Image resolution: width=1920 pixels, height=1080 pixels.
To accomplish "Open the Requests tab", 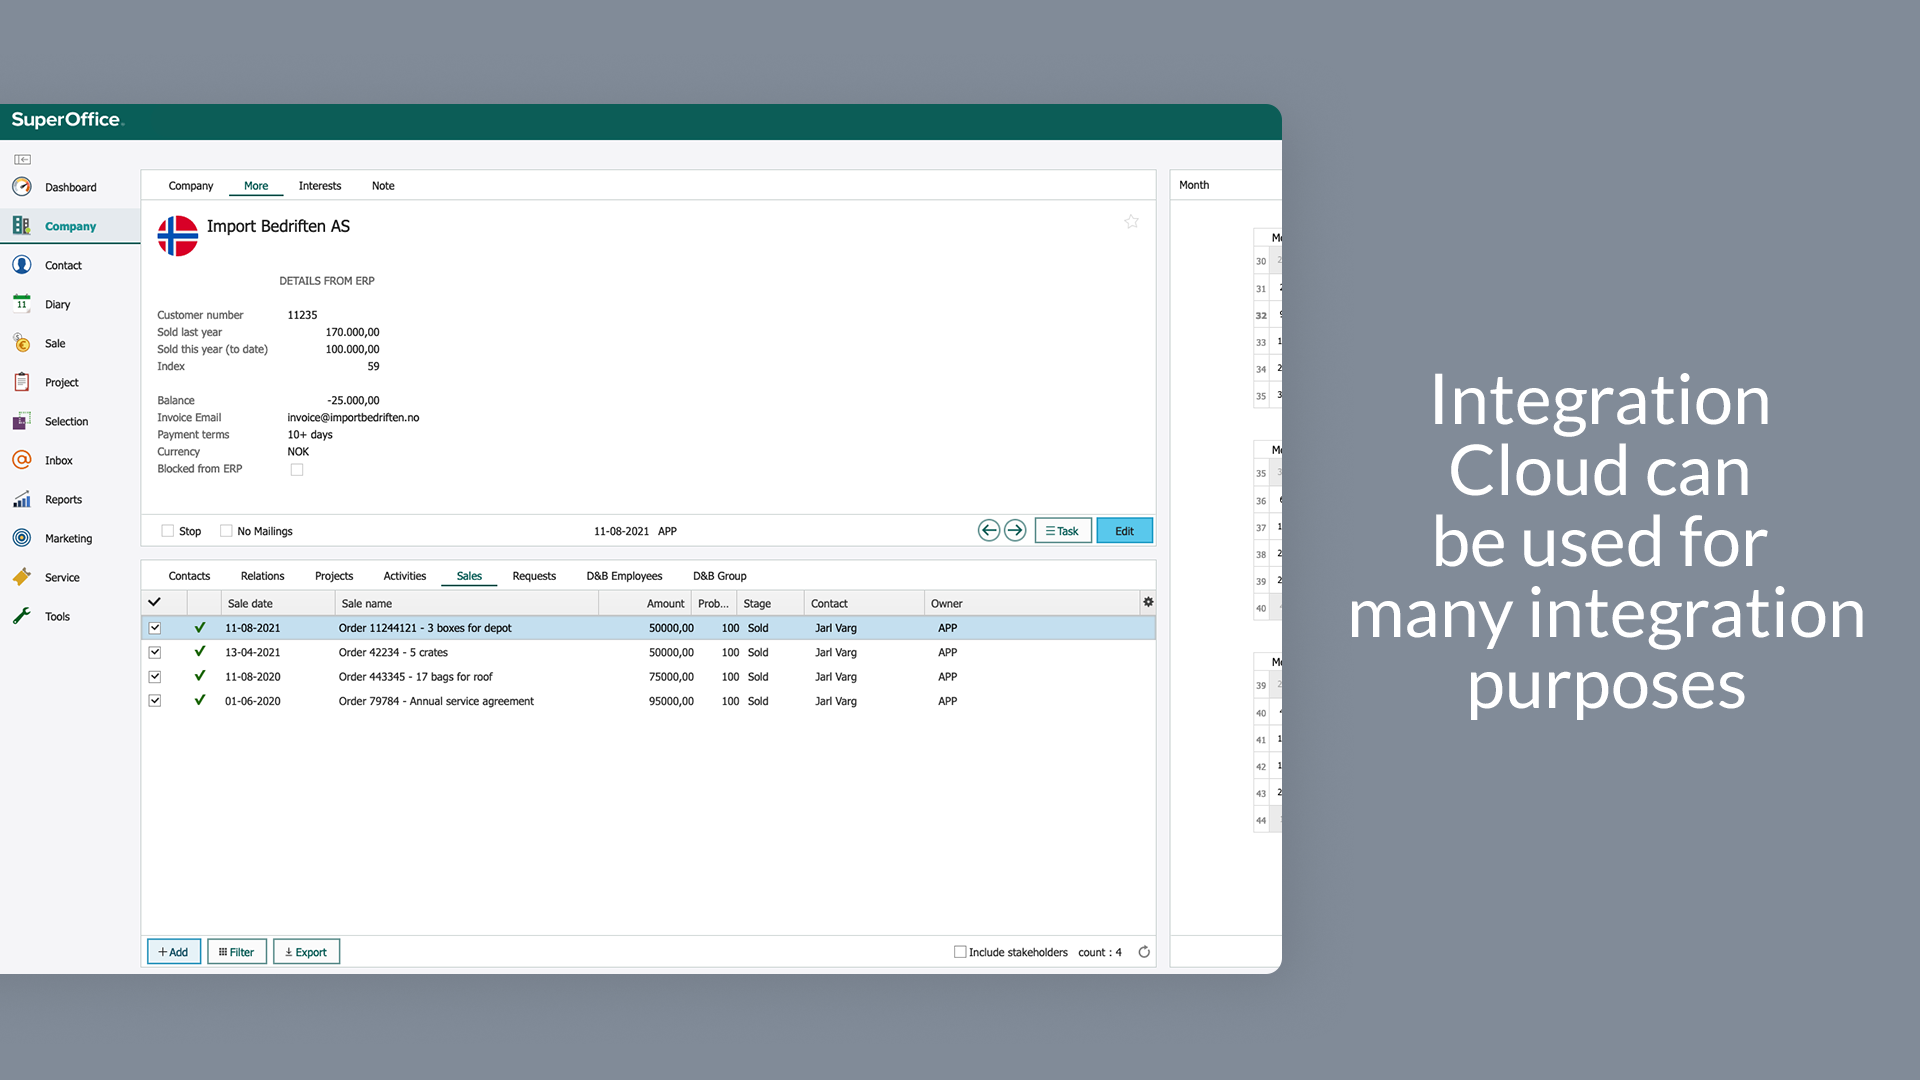I will [x=534, y=575].
